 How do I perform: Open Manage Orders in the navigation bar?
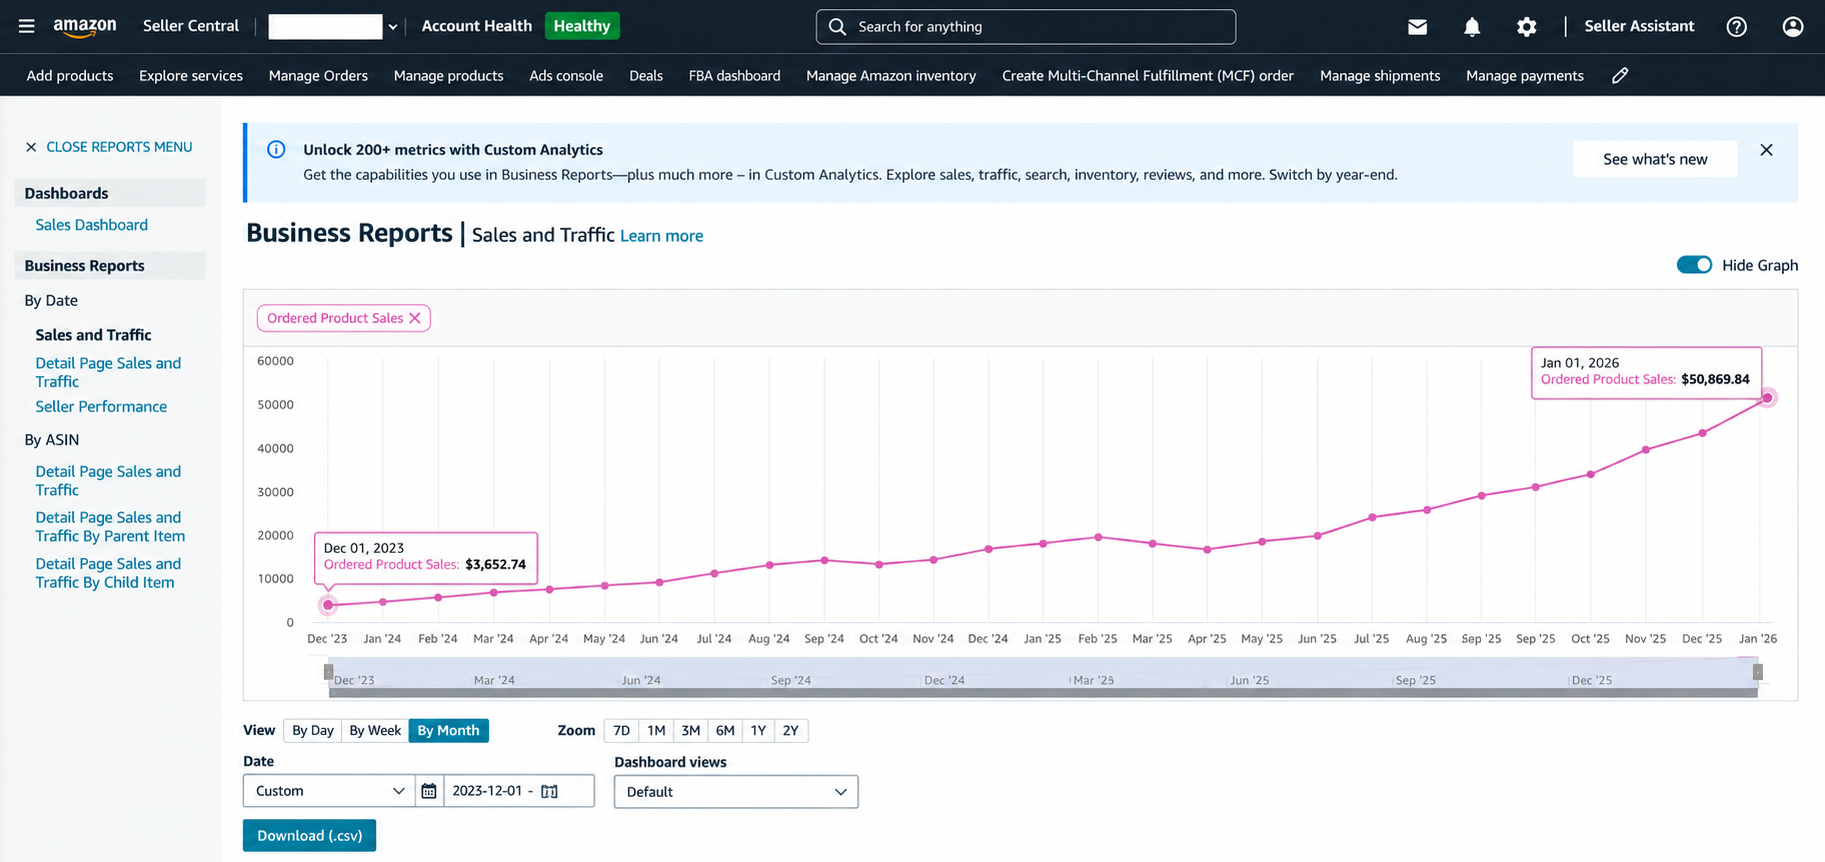[318, 76]
